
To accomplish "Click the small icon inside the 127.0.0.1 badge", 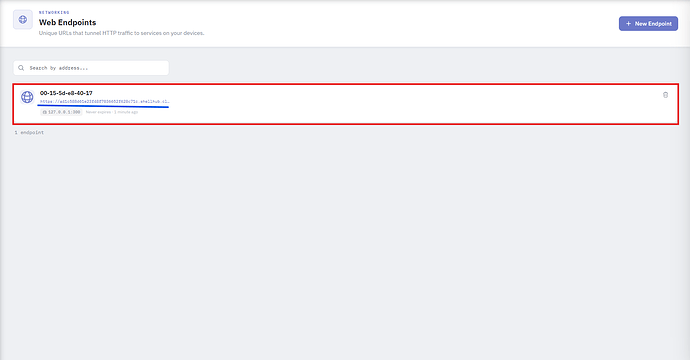I will 44,112.
